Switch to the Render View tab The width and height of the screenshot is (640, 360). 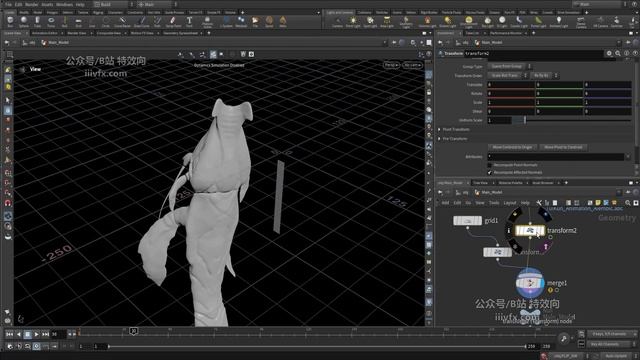pyautogui.click(x=77, y=33)
